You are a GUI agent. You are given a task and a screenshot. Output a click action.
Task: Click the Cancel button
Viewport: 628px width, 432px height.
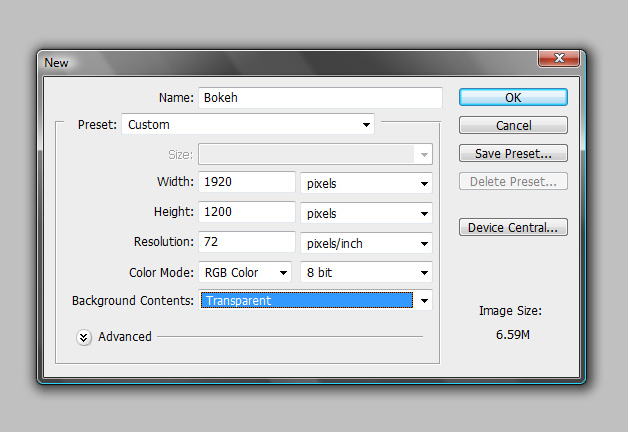(x=513, y=125)
